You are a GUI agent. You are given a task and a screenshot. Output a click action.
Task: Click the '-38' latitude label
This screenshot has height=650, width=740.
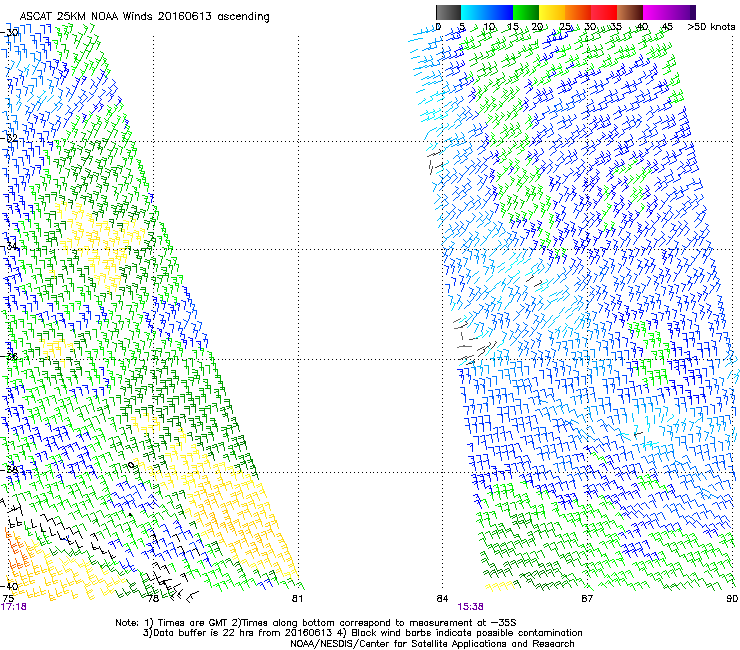point(9,469)
